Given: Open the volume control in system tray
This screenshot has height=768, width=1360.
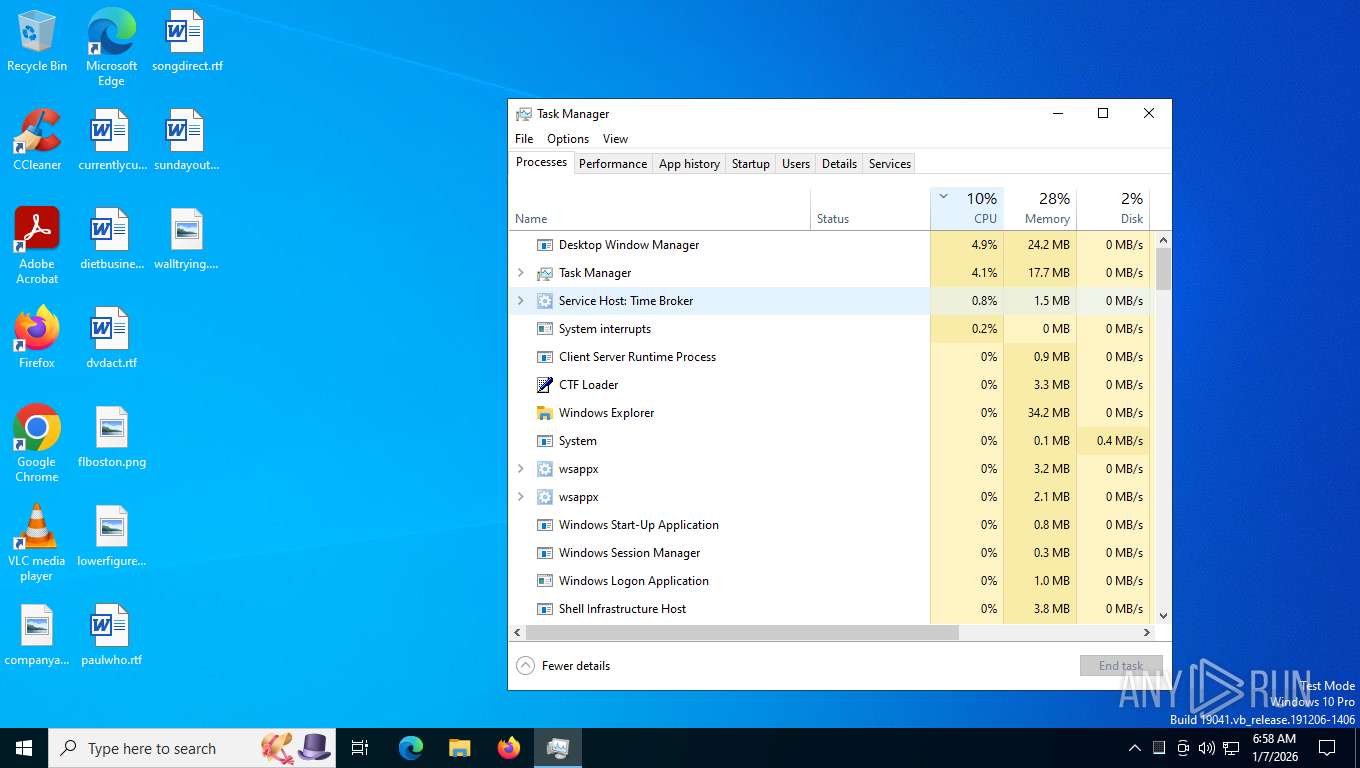Looking at the screenshot, I should (1206, 748).
